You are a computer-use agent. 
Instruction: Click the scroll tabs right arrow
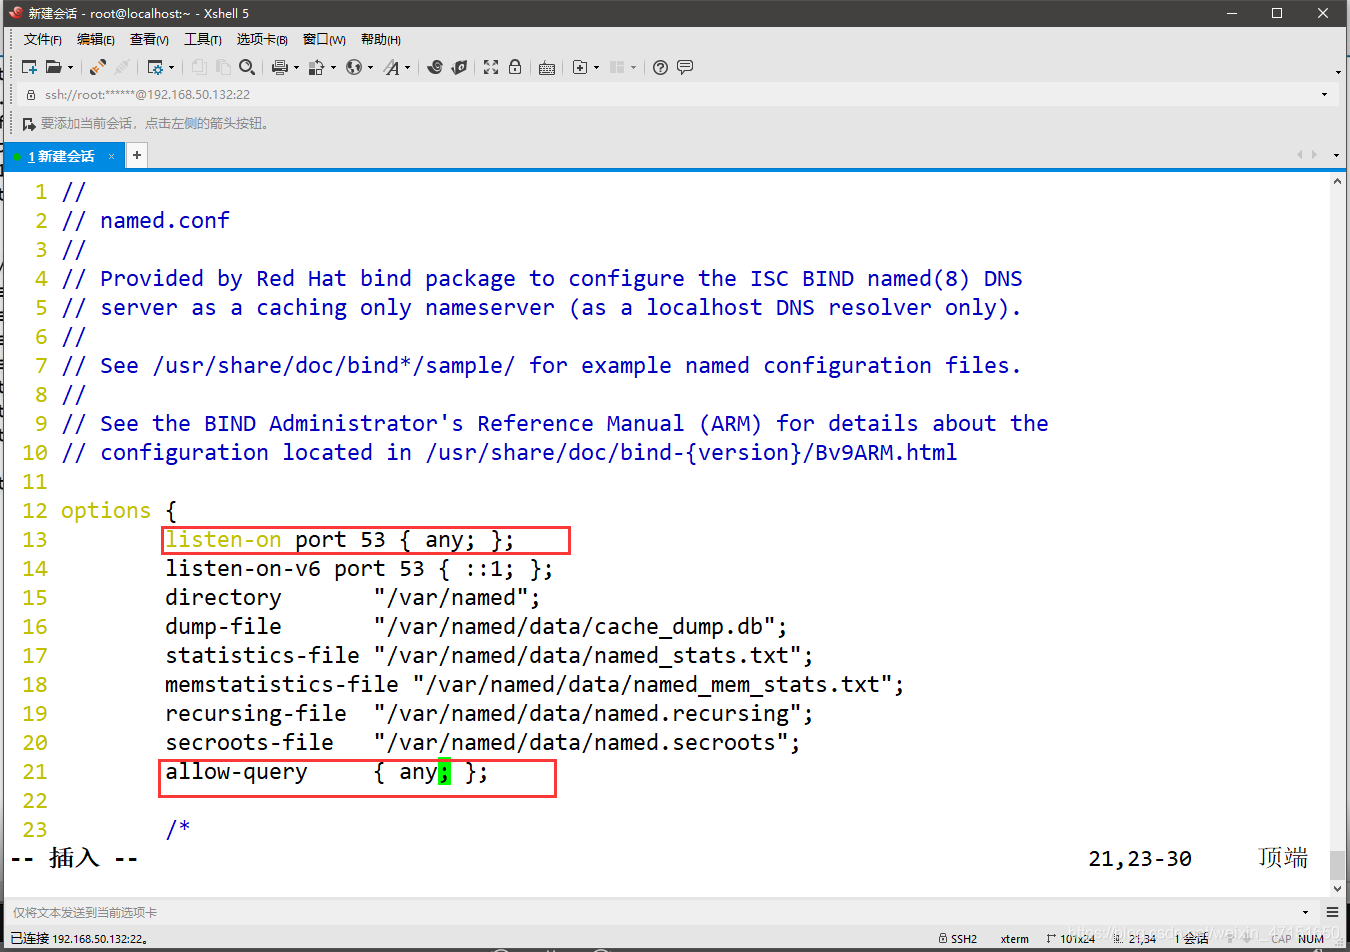click(x=1314, y=155)
